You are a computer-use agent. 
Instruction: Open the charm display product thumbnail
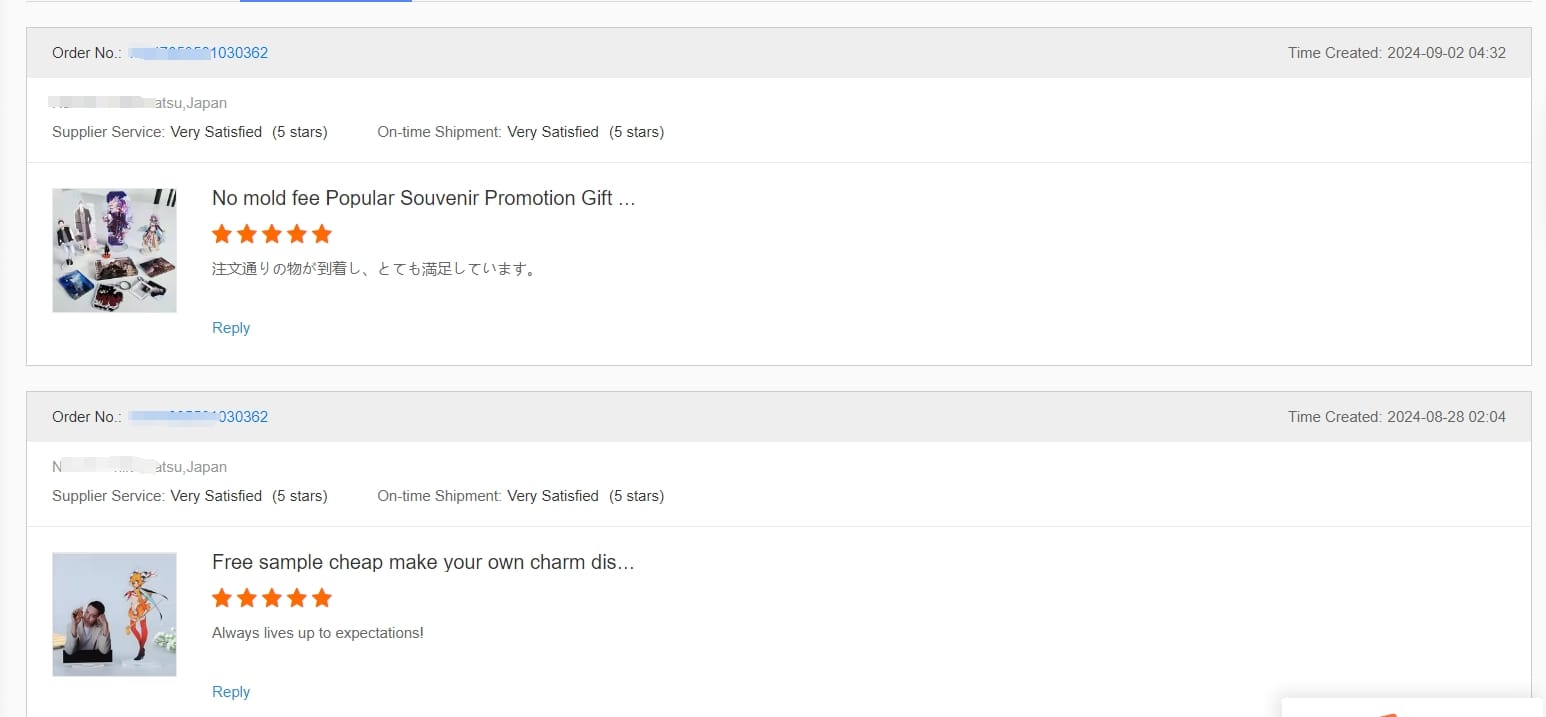114,614
